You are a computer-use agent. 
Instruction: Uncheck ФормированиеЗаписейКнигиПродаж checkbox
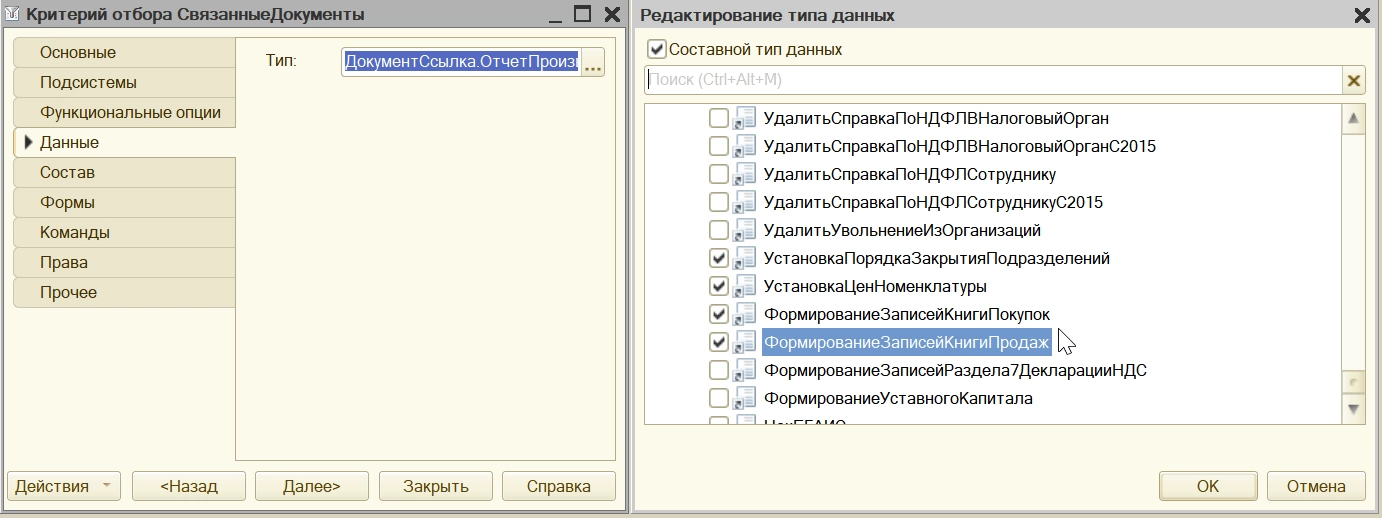718,342
